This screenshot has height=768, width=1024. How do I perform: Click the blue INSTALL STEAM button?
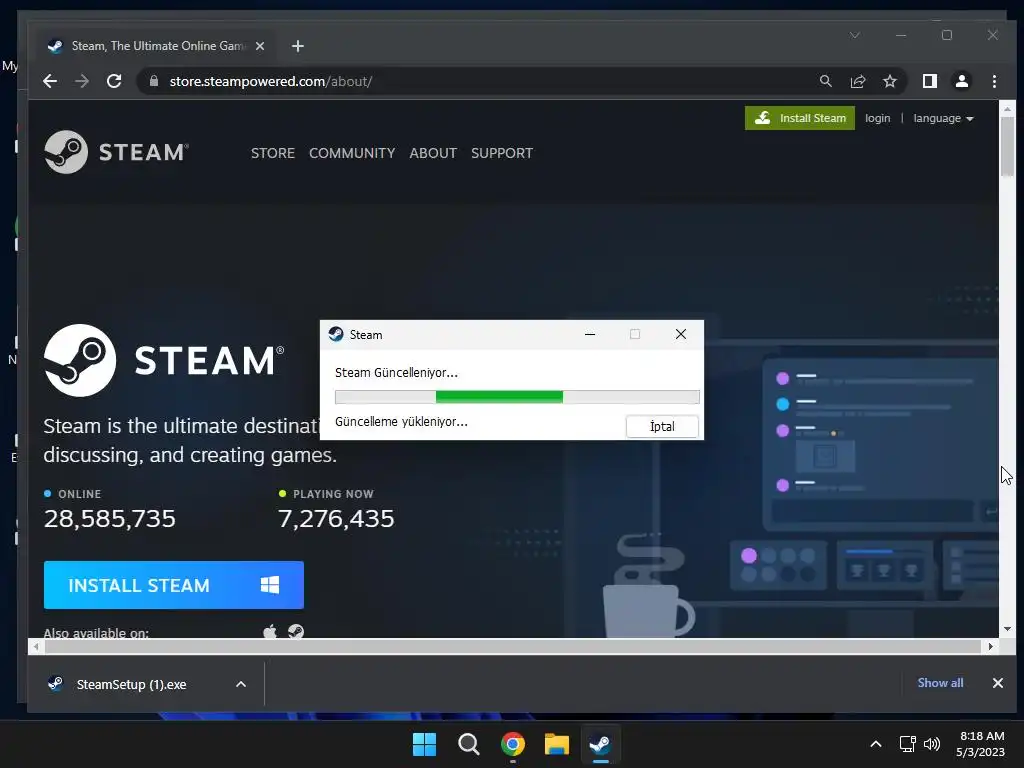point(174,585)
